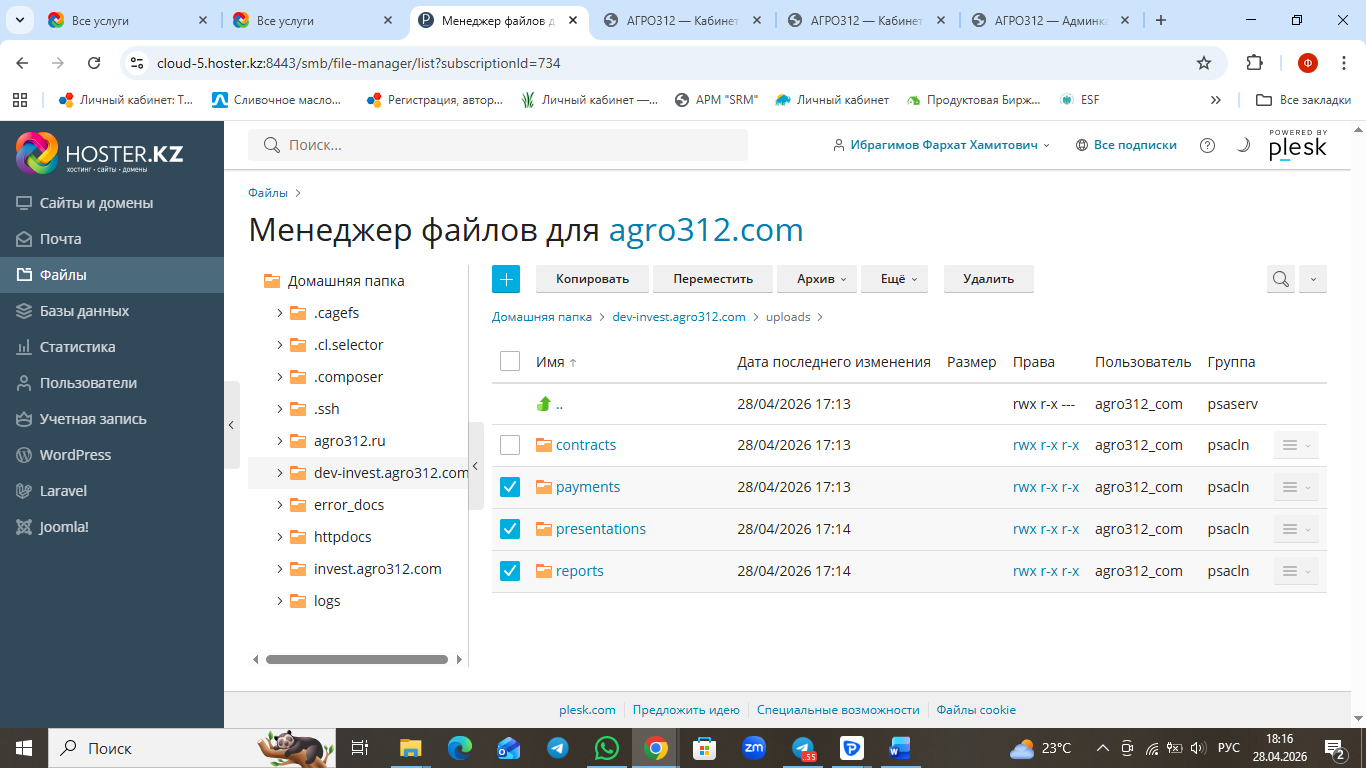The height and width of the screenshot is (768, 1366).
Task: Open Telegram from the taskbar
Action: tap(558, 748)
